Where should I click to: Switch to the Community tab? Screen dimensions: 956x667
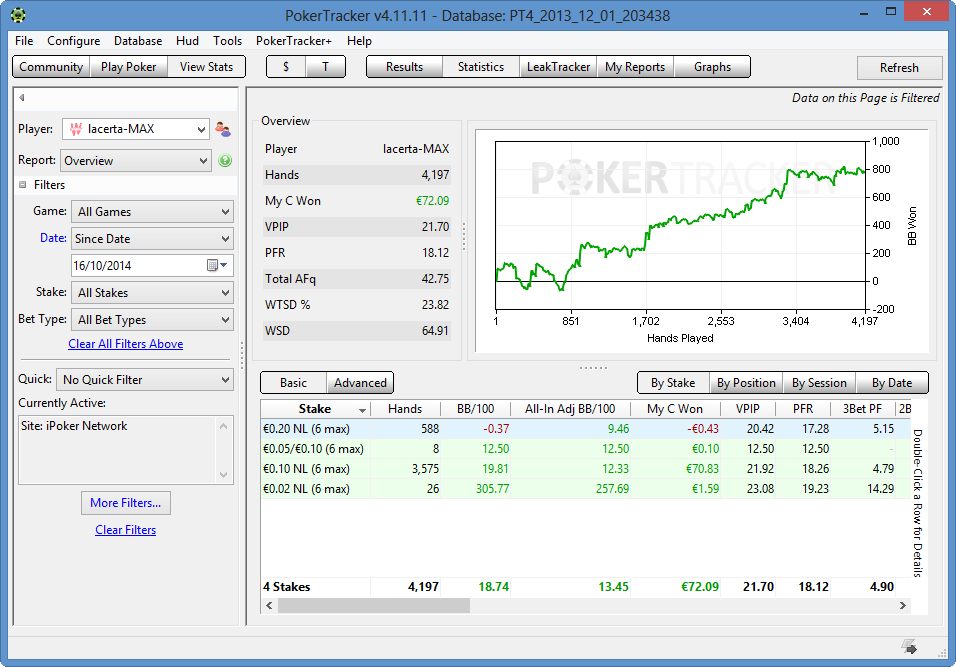pos(51,67)
